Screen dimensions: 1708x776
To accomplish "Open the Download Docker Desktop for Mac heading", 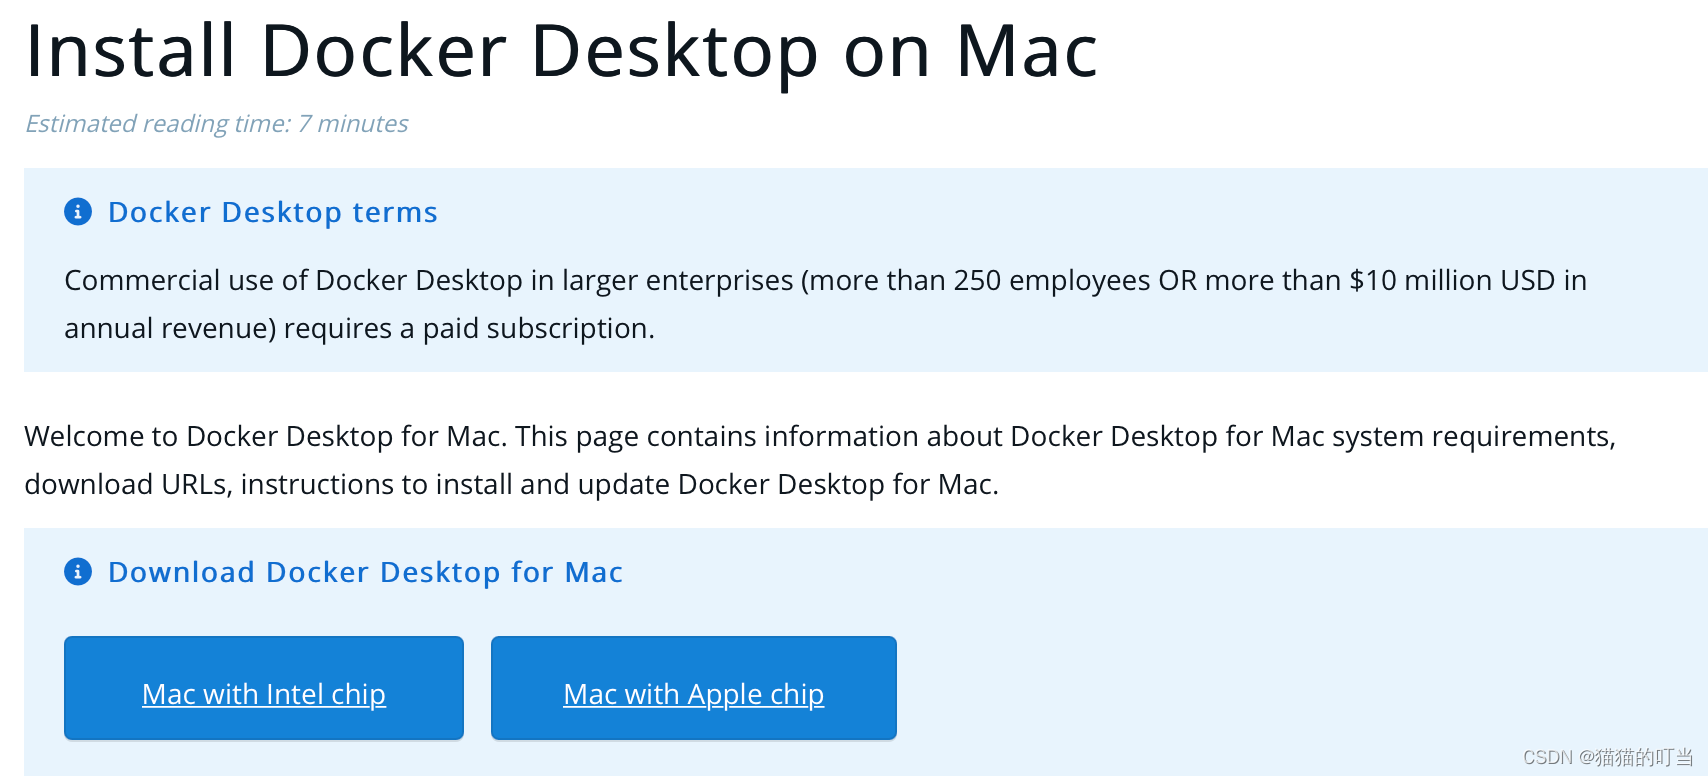I will 365,572.
